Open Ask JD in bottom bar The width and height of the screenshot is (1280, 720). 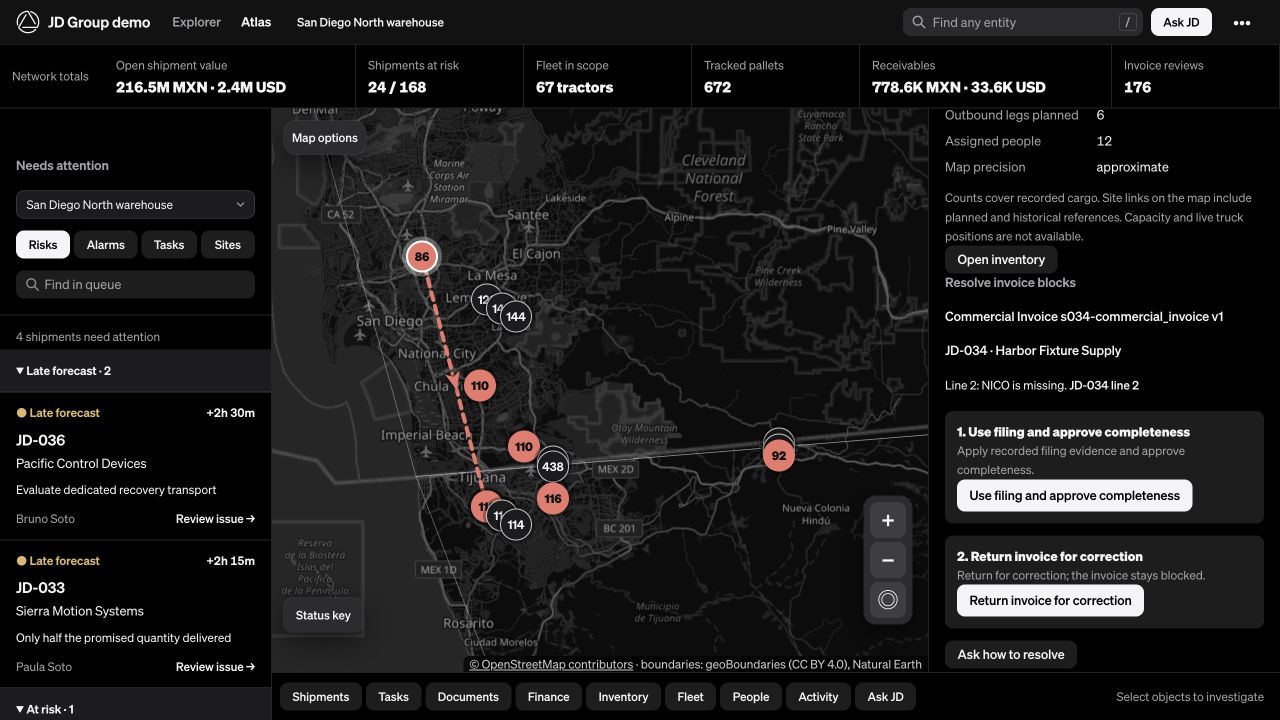pyautogui.click(x=885, y=697)
